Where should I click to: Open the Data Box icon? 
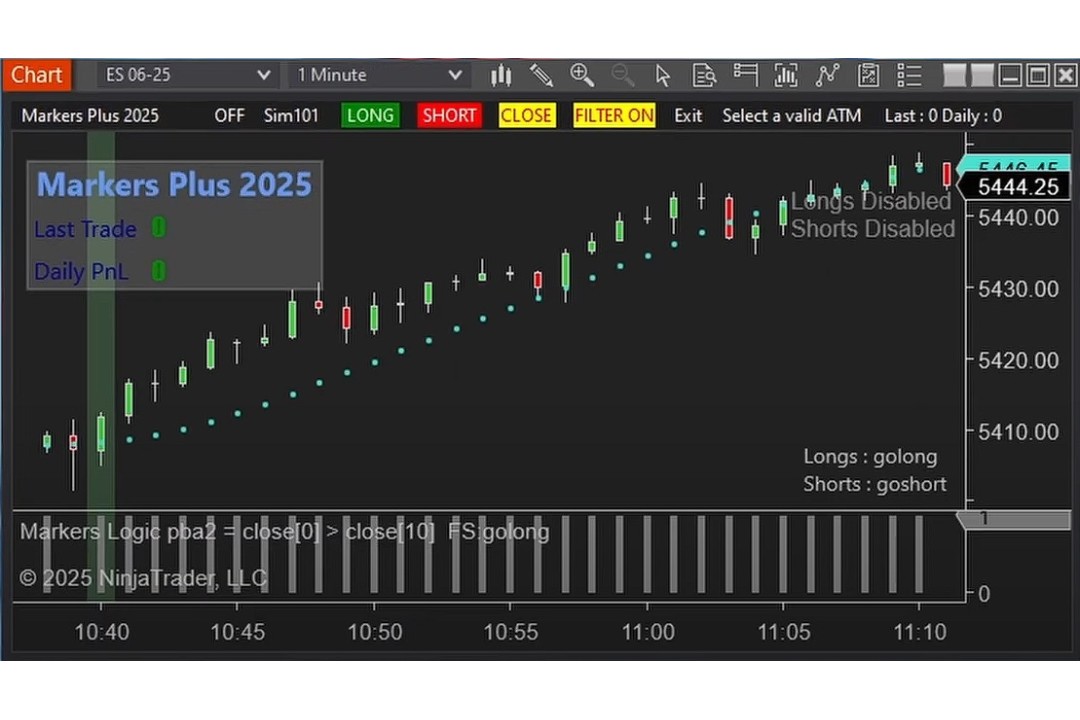click(704, 75)
